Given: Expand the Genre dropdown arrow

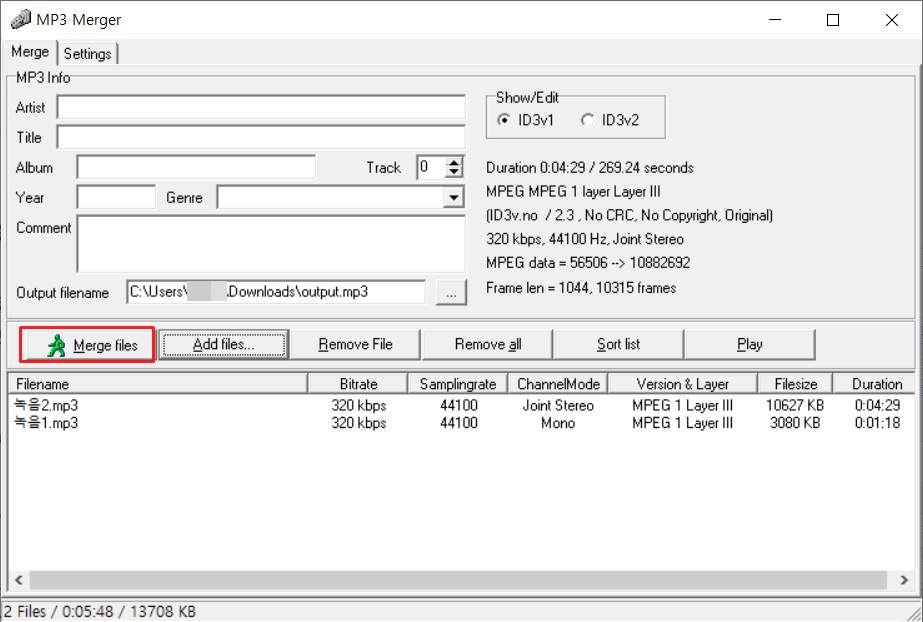Looking at the screenshot, I should [x=453, y=198].
